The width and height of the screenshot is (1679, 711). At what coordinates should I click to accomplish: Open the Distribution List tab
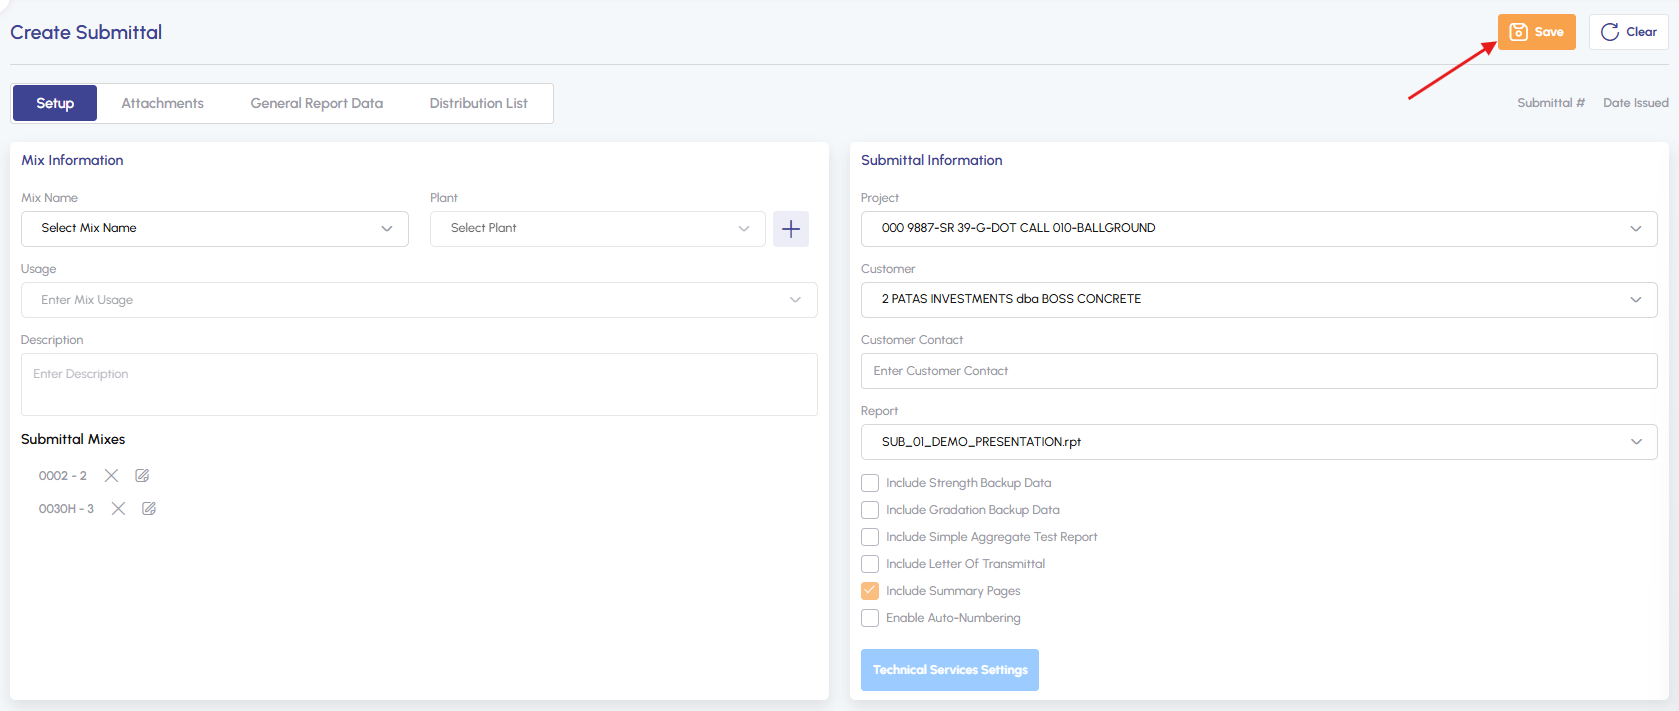click(x=478, y=103)
